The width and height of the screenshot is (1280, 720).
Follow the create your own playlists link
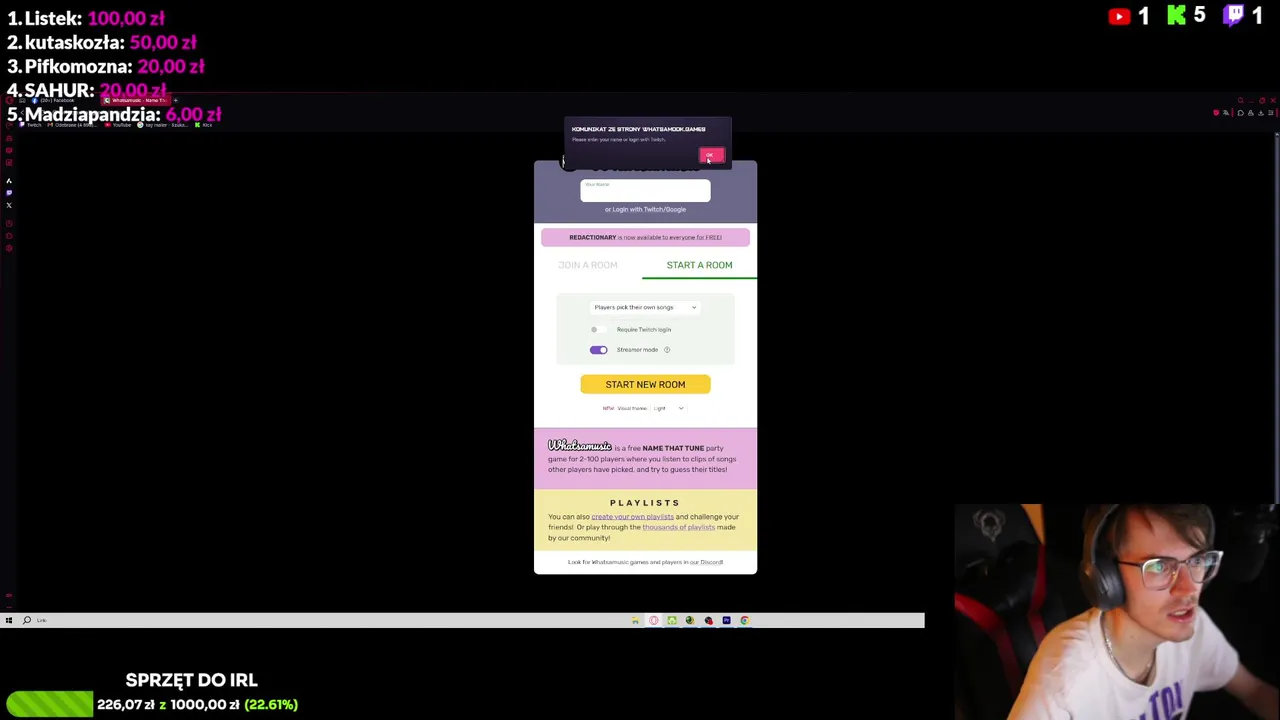[x=632, y=517]
